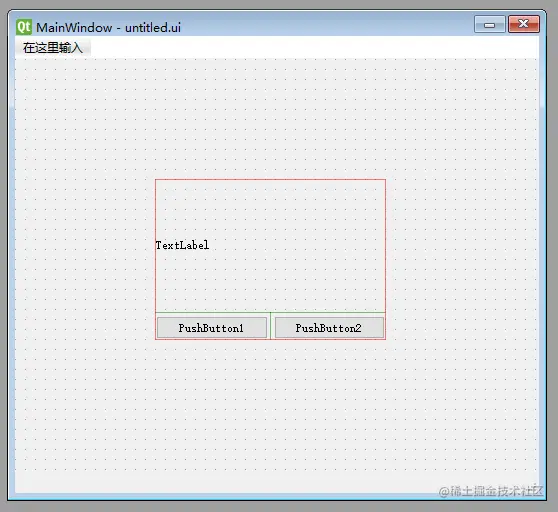Click the PushButton2 button

click(329, 327)
